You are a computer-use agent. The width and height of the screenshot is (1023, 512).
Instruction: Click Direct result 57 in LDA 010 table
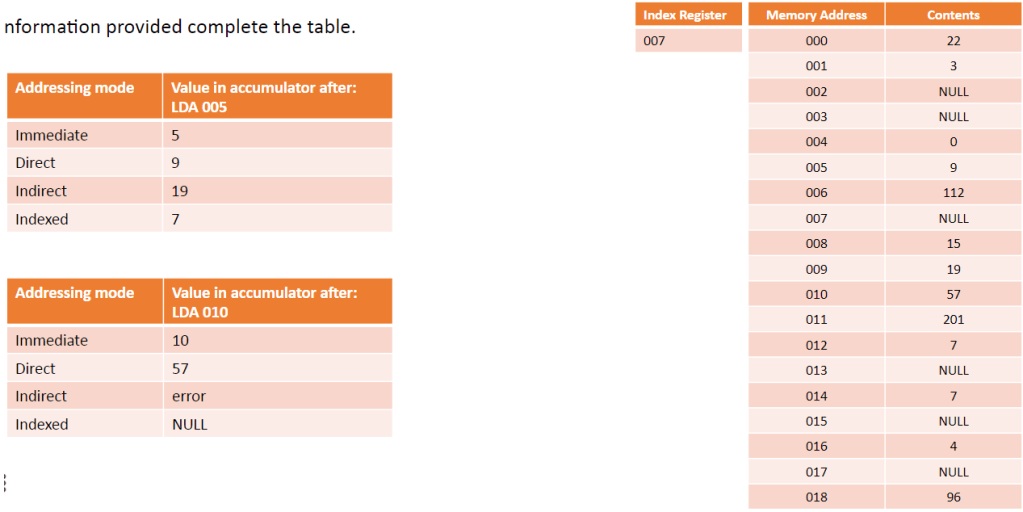tap(277, 368)
